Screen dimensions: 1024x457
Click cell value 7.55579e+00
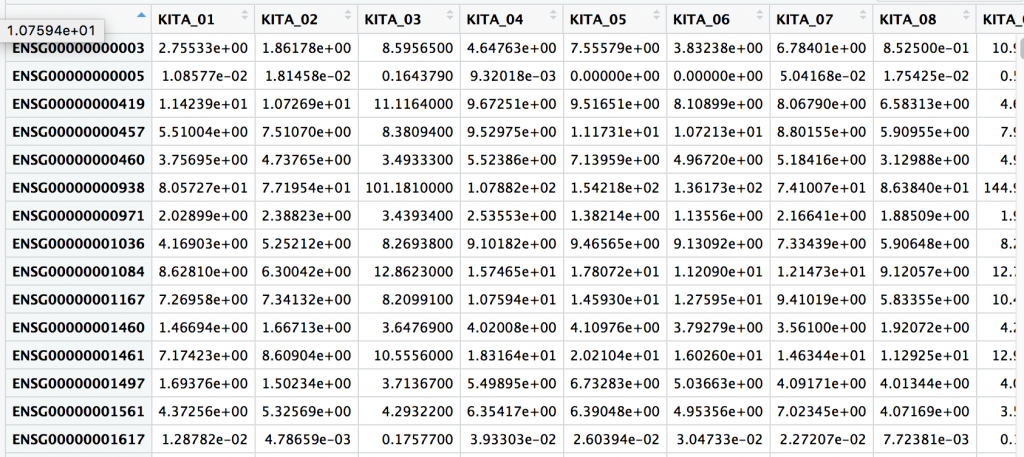click(615, 48)
